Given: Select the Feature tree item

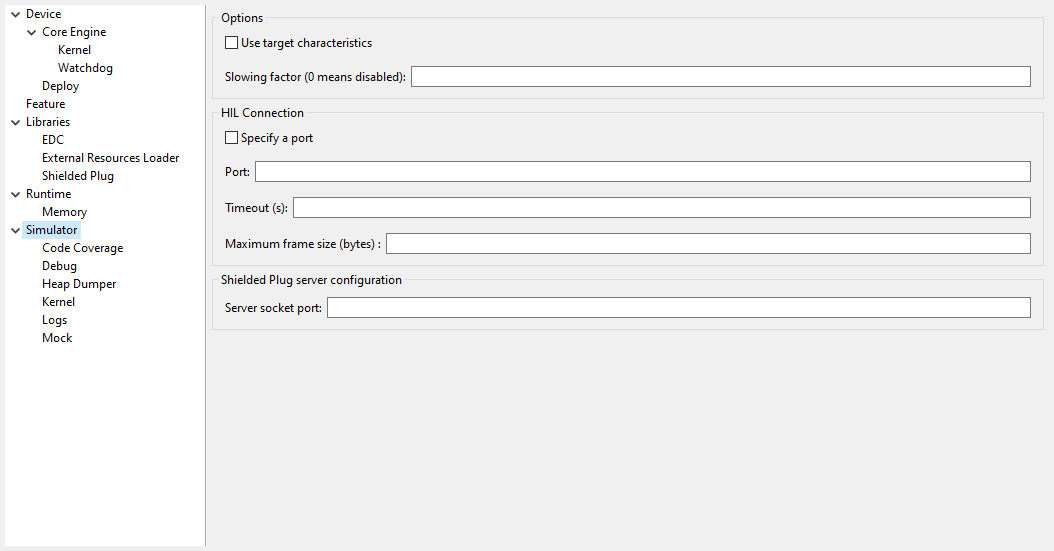Looking at the screenshot, I should click(x=45, y=104).
